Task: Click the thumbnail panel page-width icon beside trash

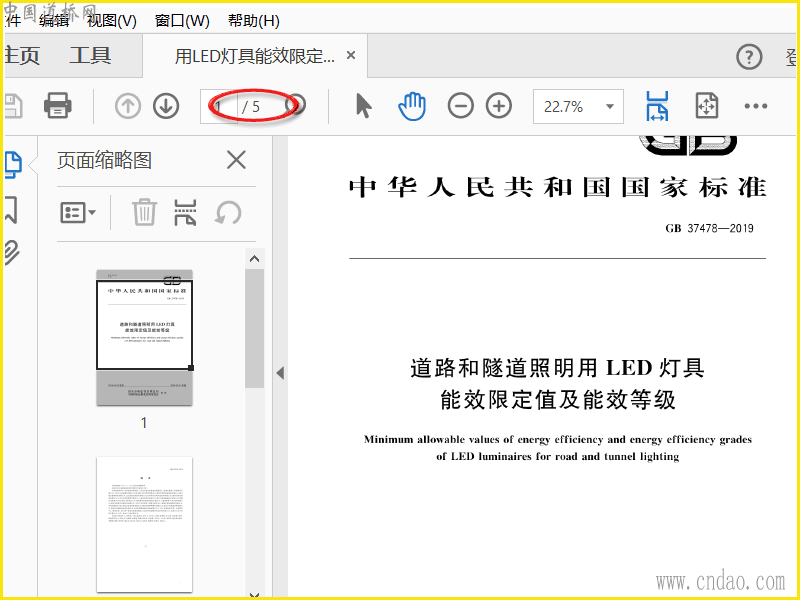Action: click(185, 212)
